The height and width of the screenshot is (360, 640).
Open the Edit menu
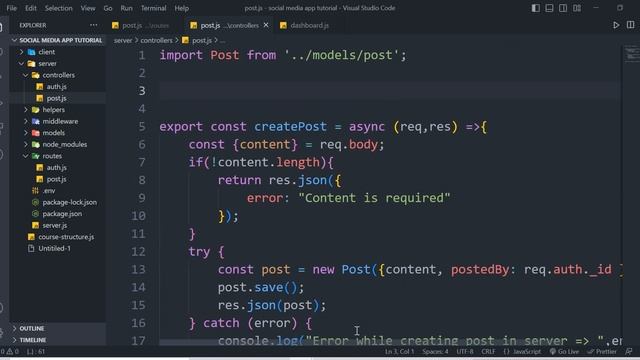(31, 8)
